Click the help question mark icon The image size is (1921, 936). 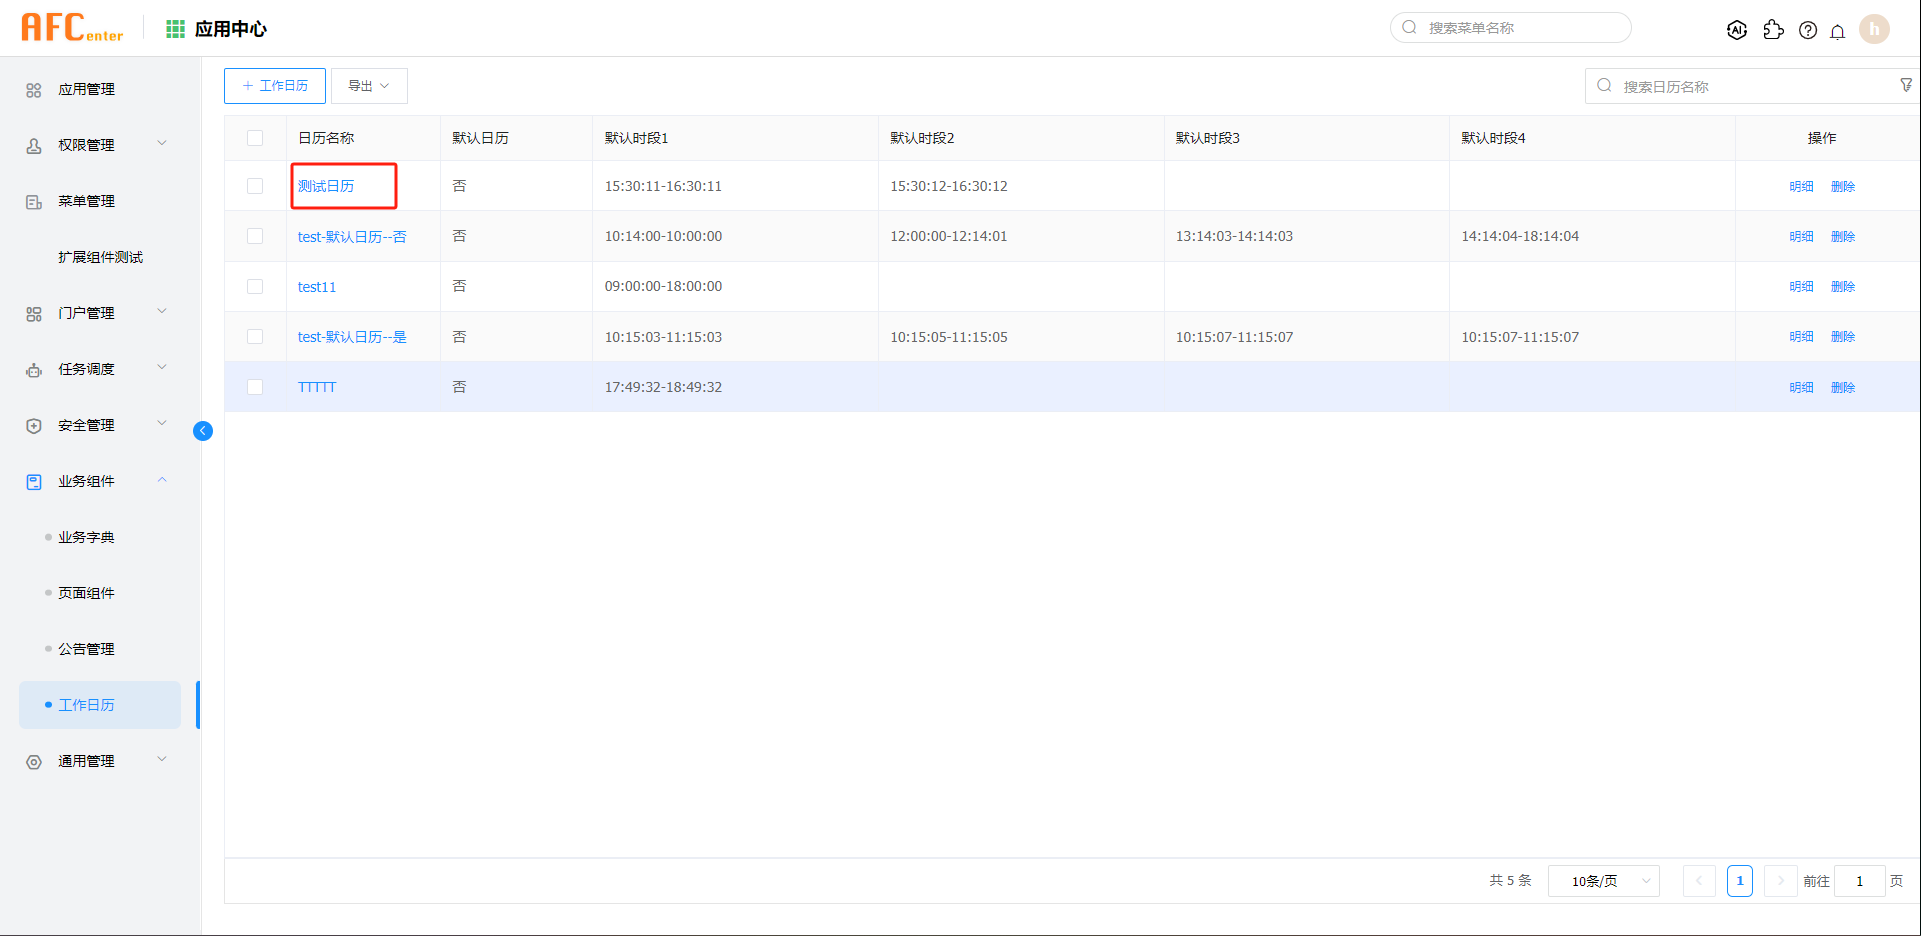point(1808,30)
